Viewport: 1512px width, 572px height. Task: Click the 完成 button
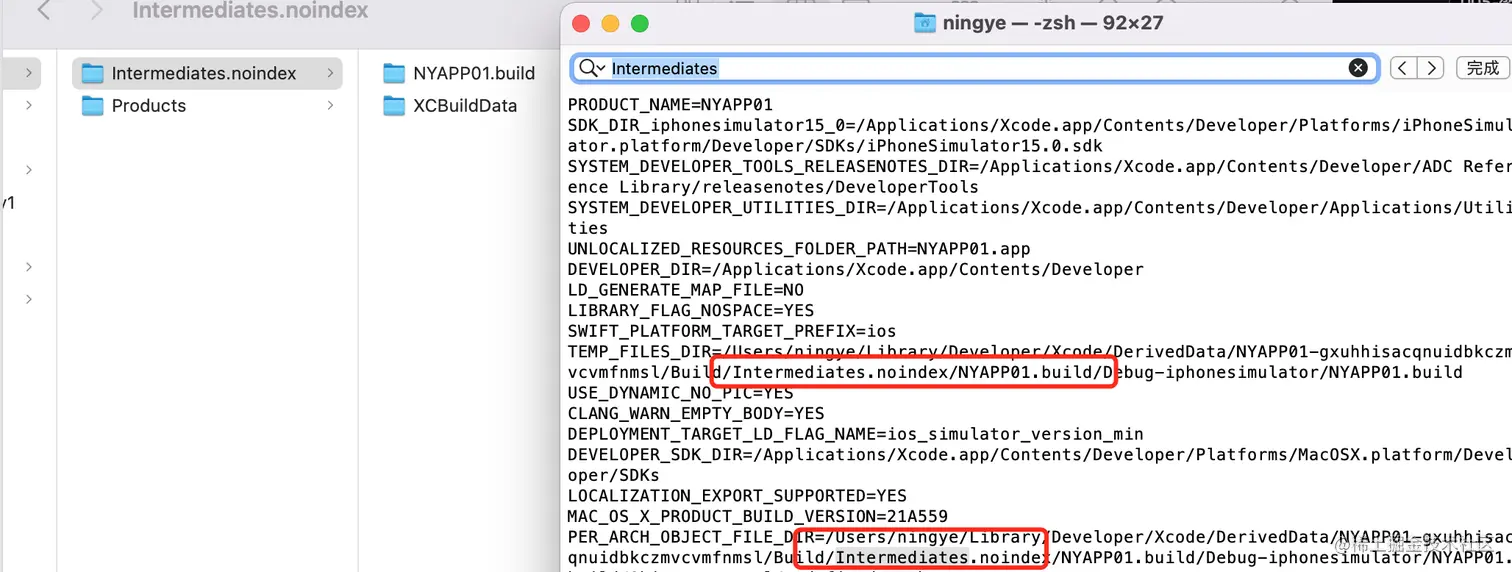point(1482,68)
